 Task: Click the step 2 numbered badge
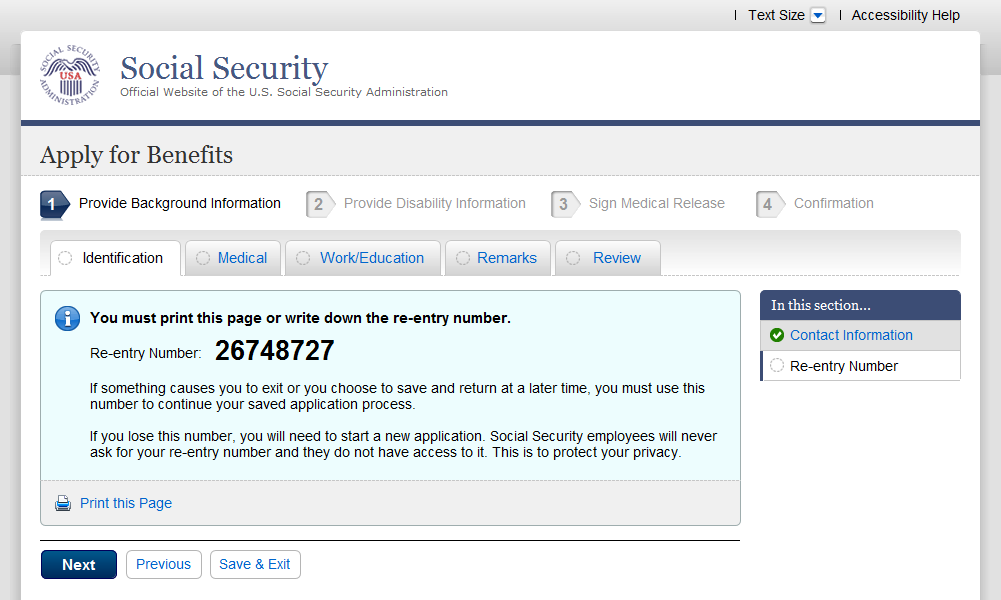click(320, 204)
